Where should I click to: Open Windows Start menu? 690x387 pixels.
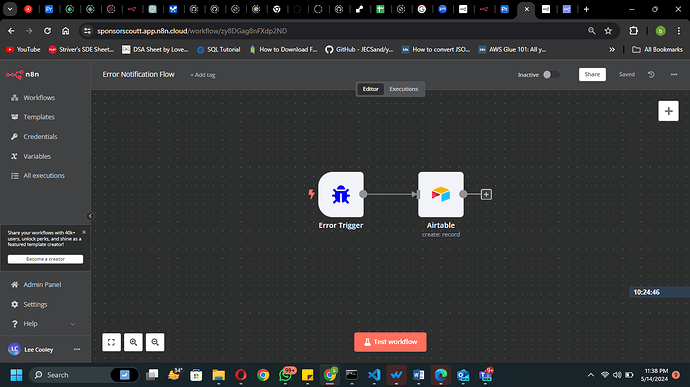[x=16, y=375]
